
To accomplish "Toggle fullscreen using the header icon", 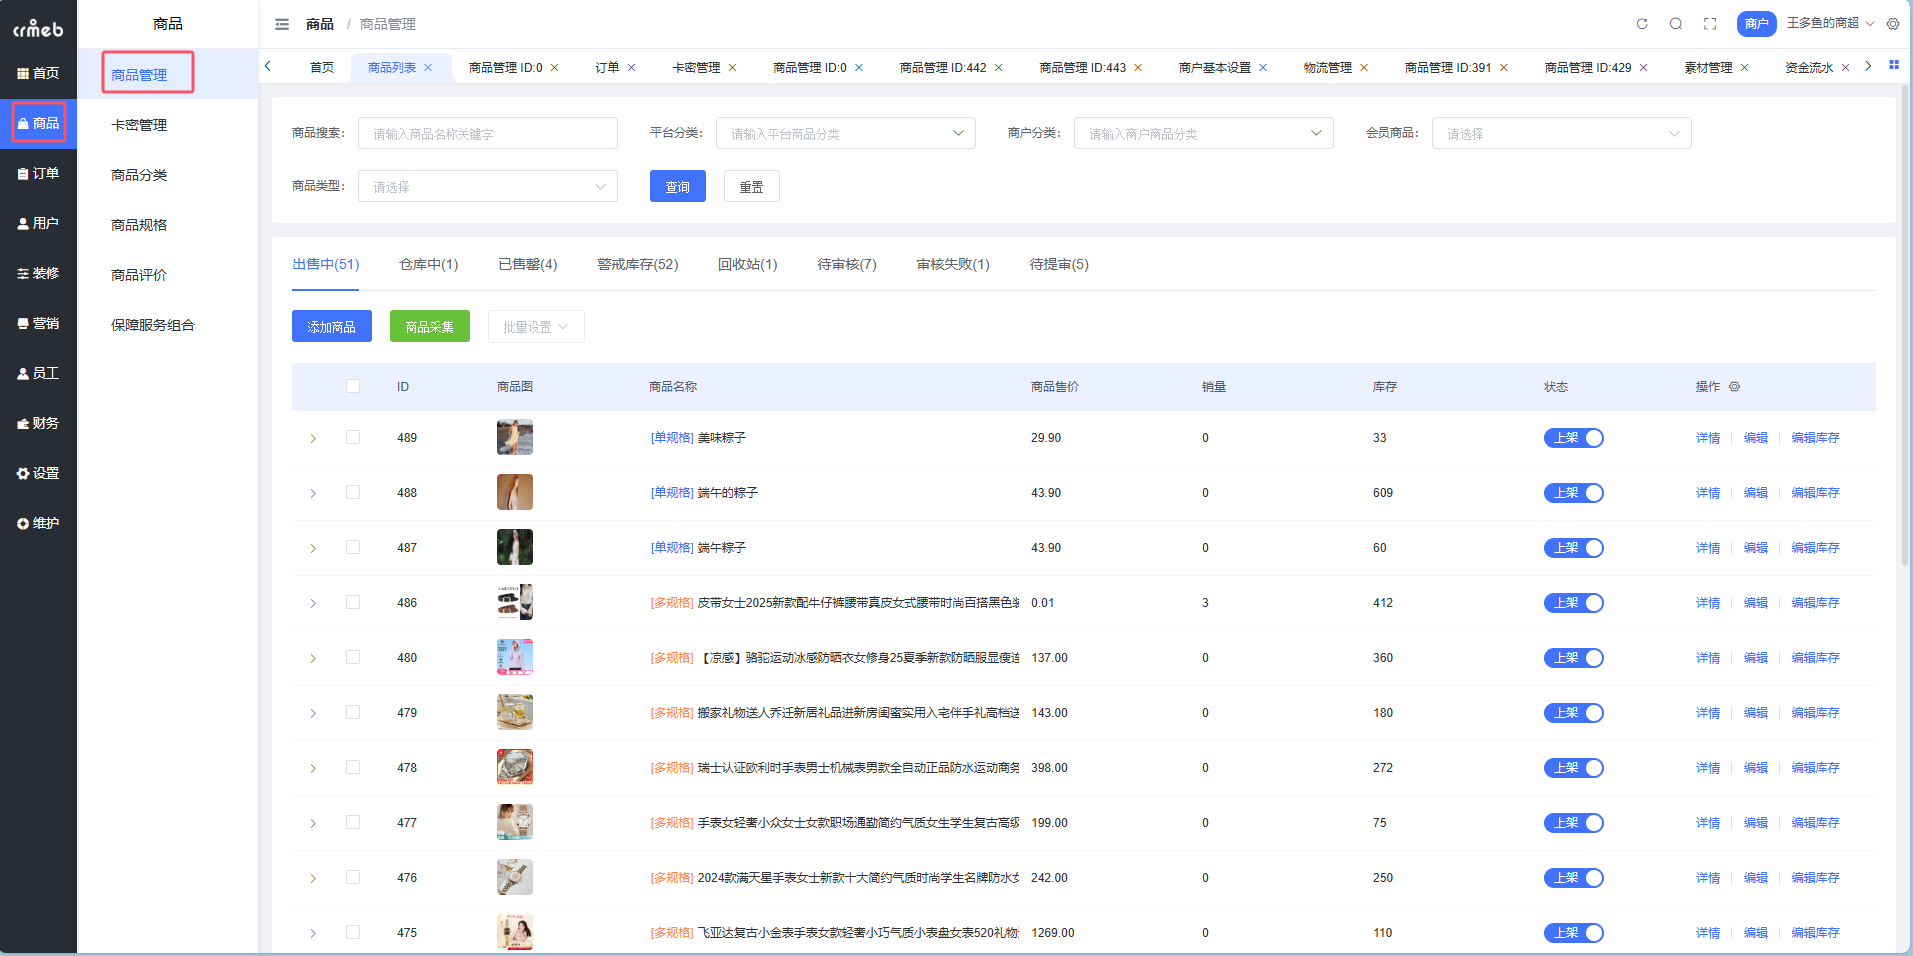I will (x=1709, y=23).
